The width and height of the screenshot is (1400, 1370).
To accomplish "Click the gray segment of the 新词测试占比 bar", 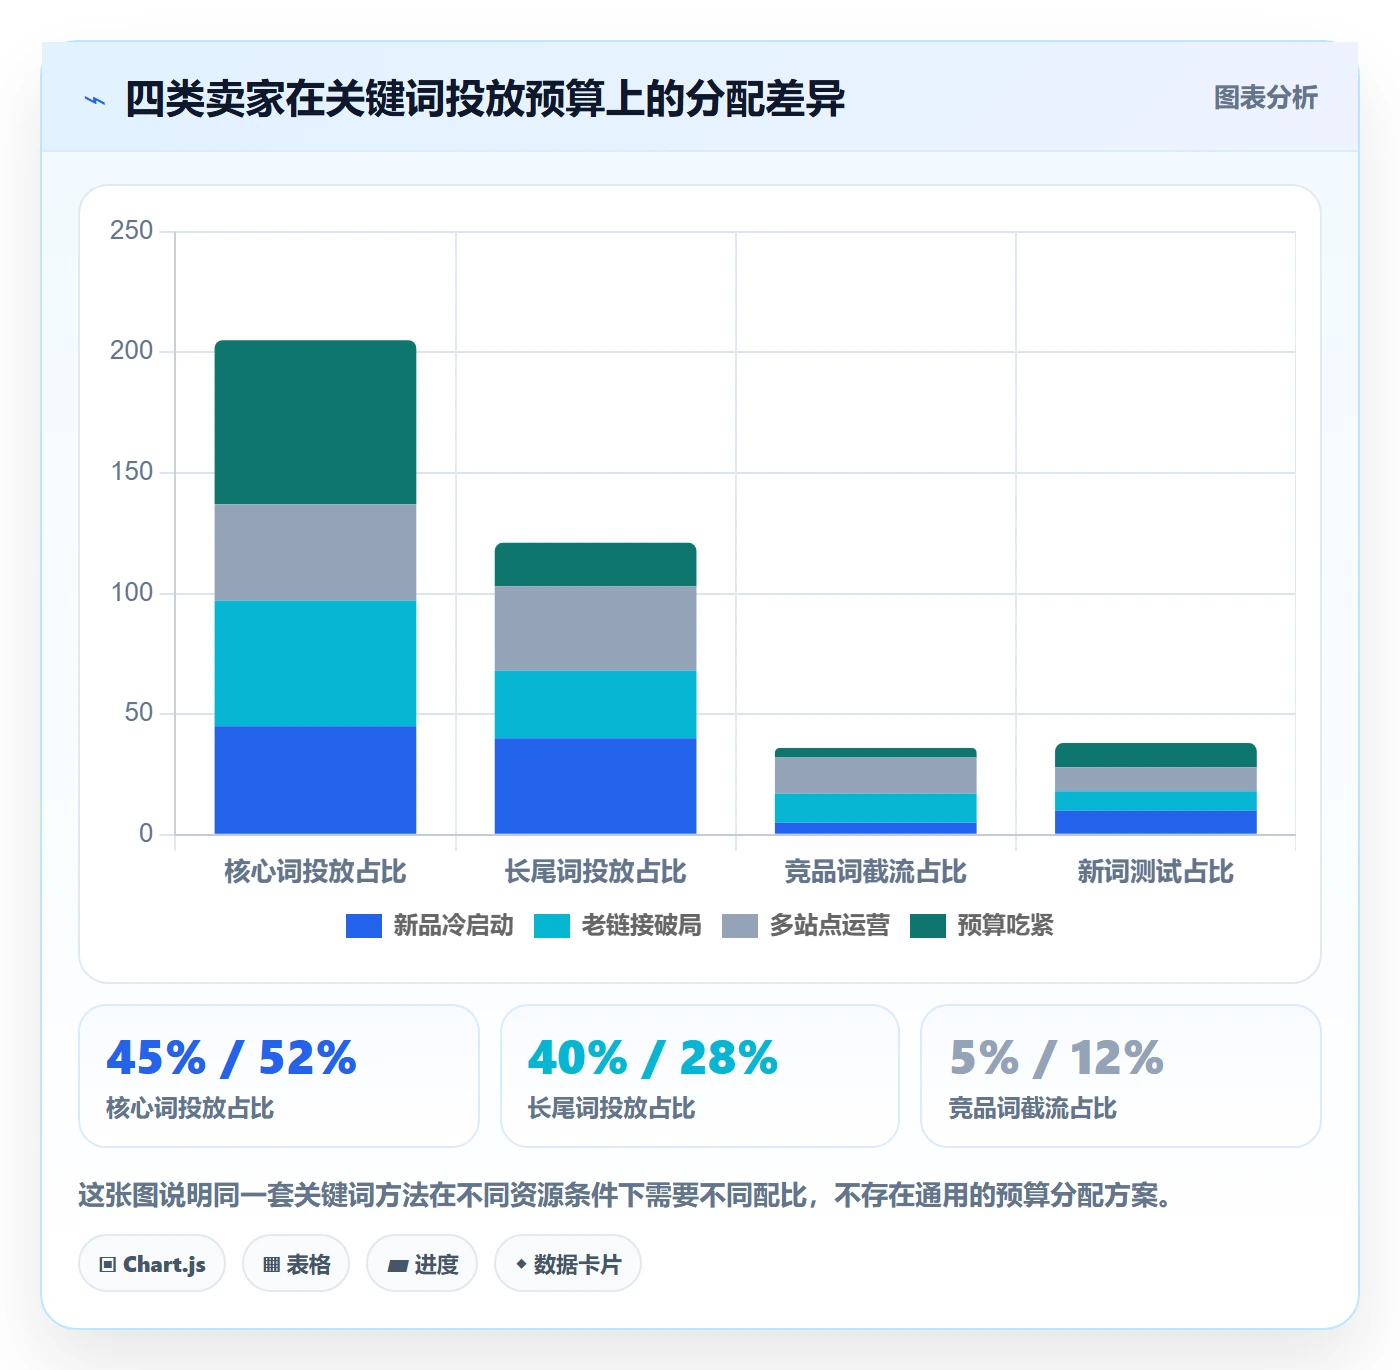I will pos(1156,779).
